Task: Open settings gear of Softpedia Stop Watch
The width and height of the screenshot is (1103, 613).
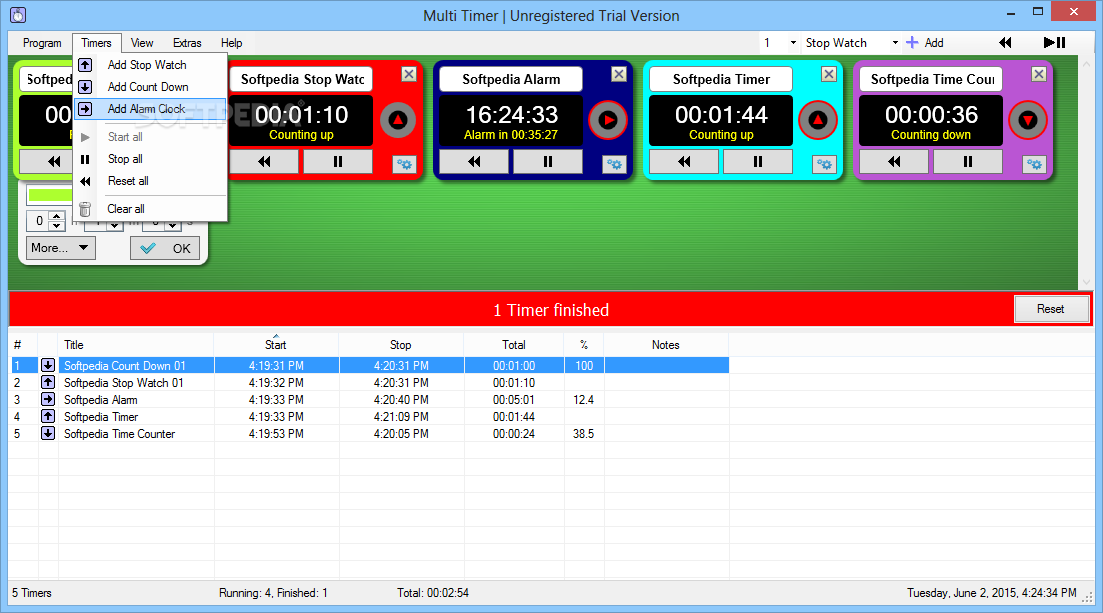Action: click(x=404, y=165)
